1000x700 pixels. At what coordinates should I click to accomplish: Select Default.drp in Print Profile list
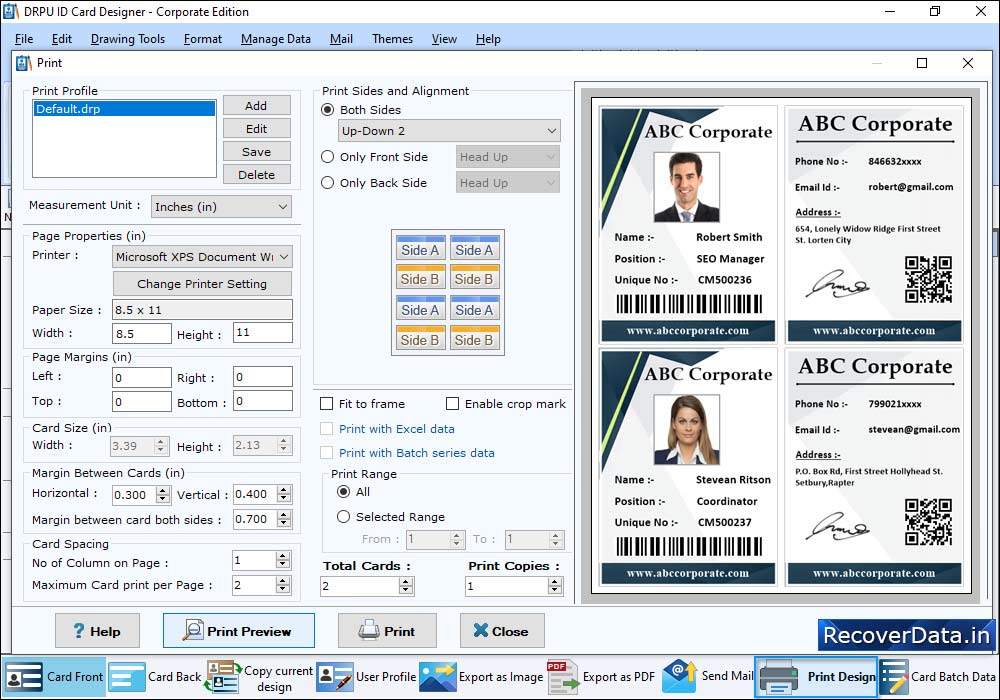[x=124, y=109]
